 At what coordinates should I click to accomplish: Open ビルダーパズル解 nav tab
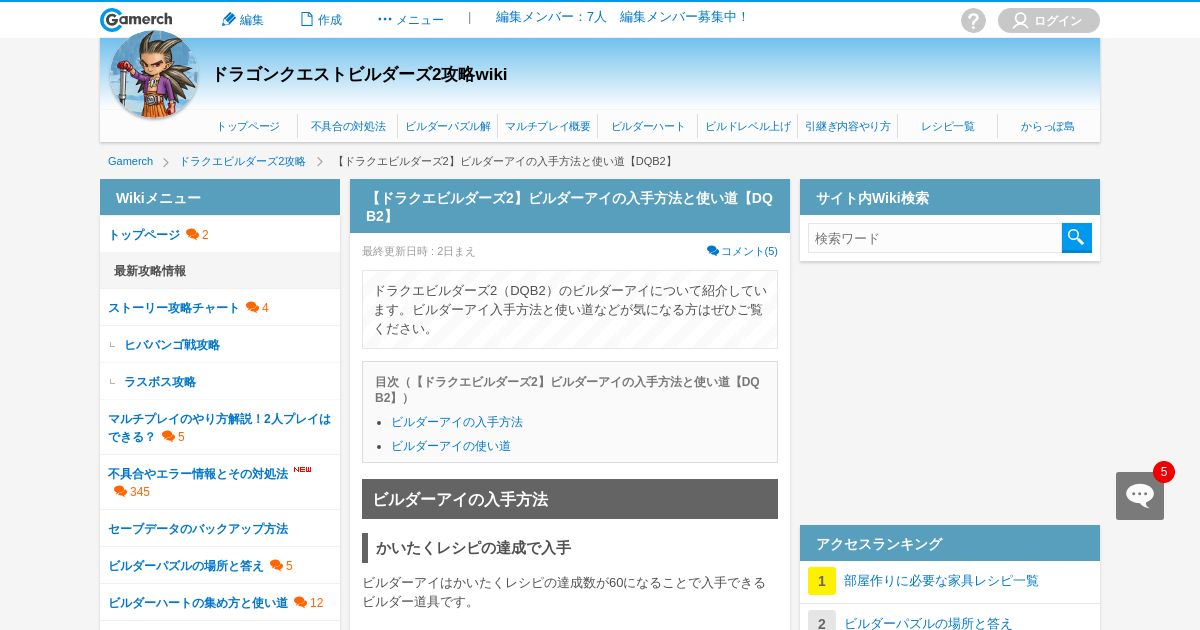click(448, 126)
